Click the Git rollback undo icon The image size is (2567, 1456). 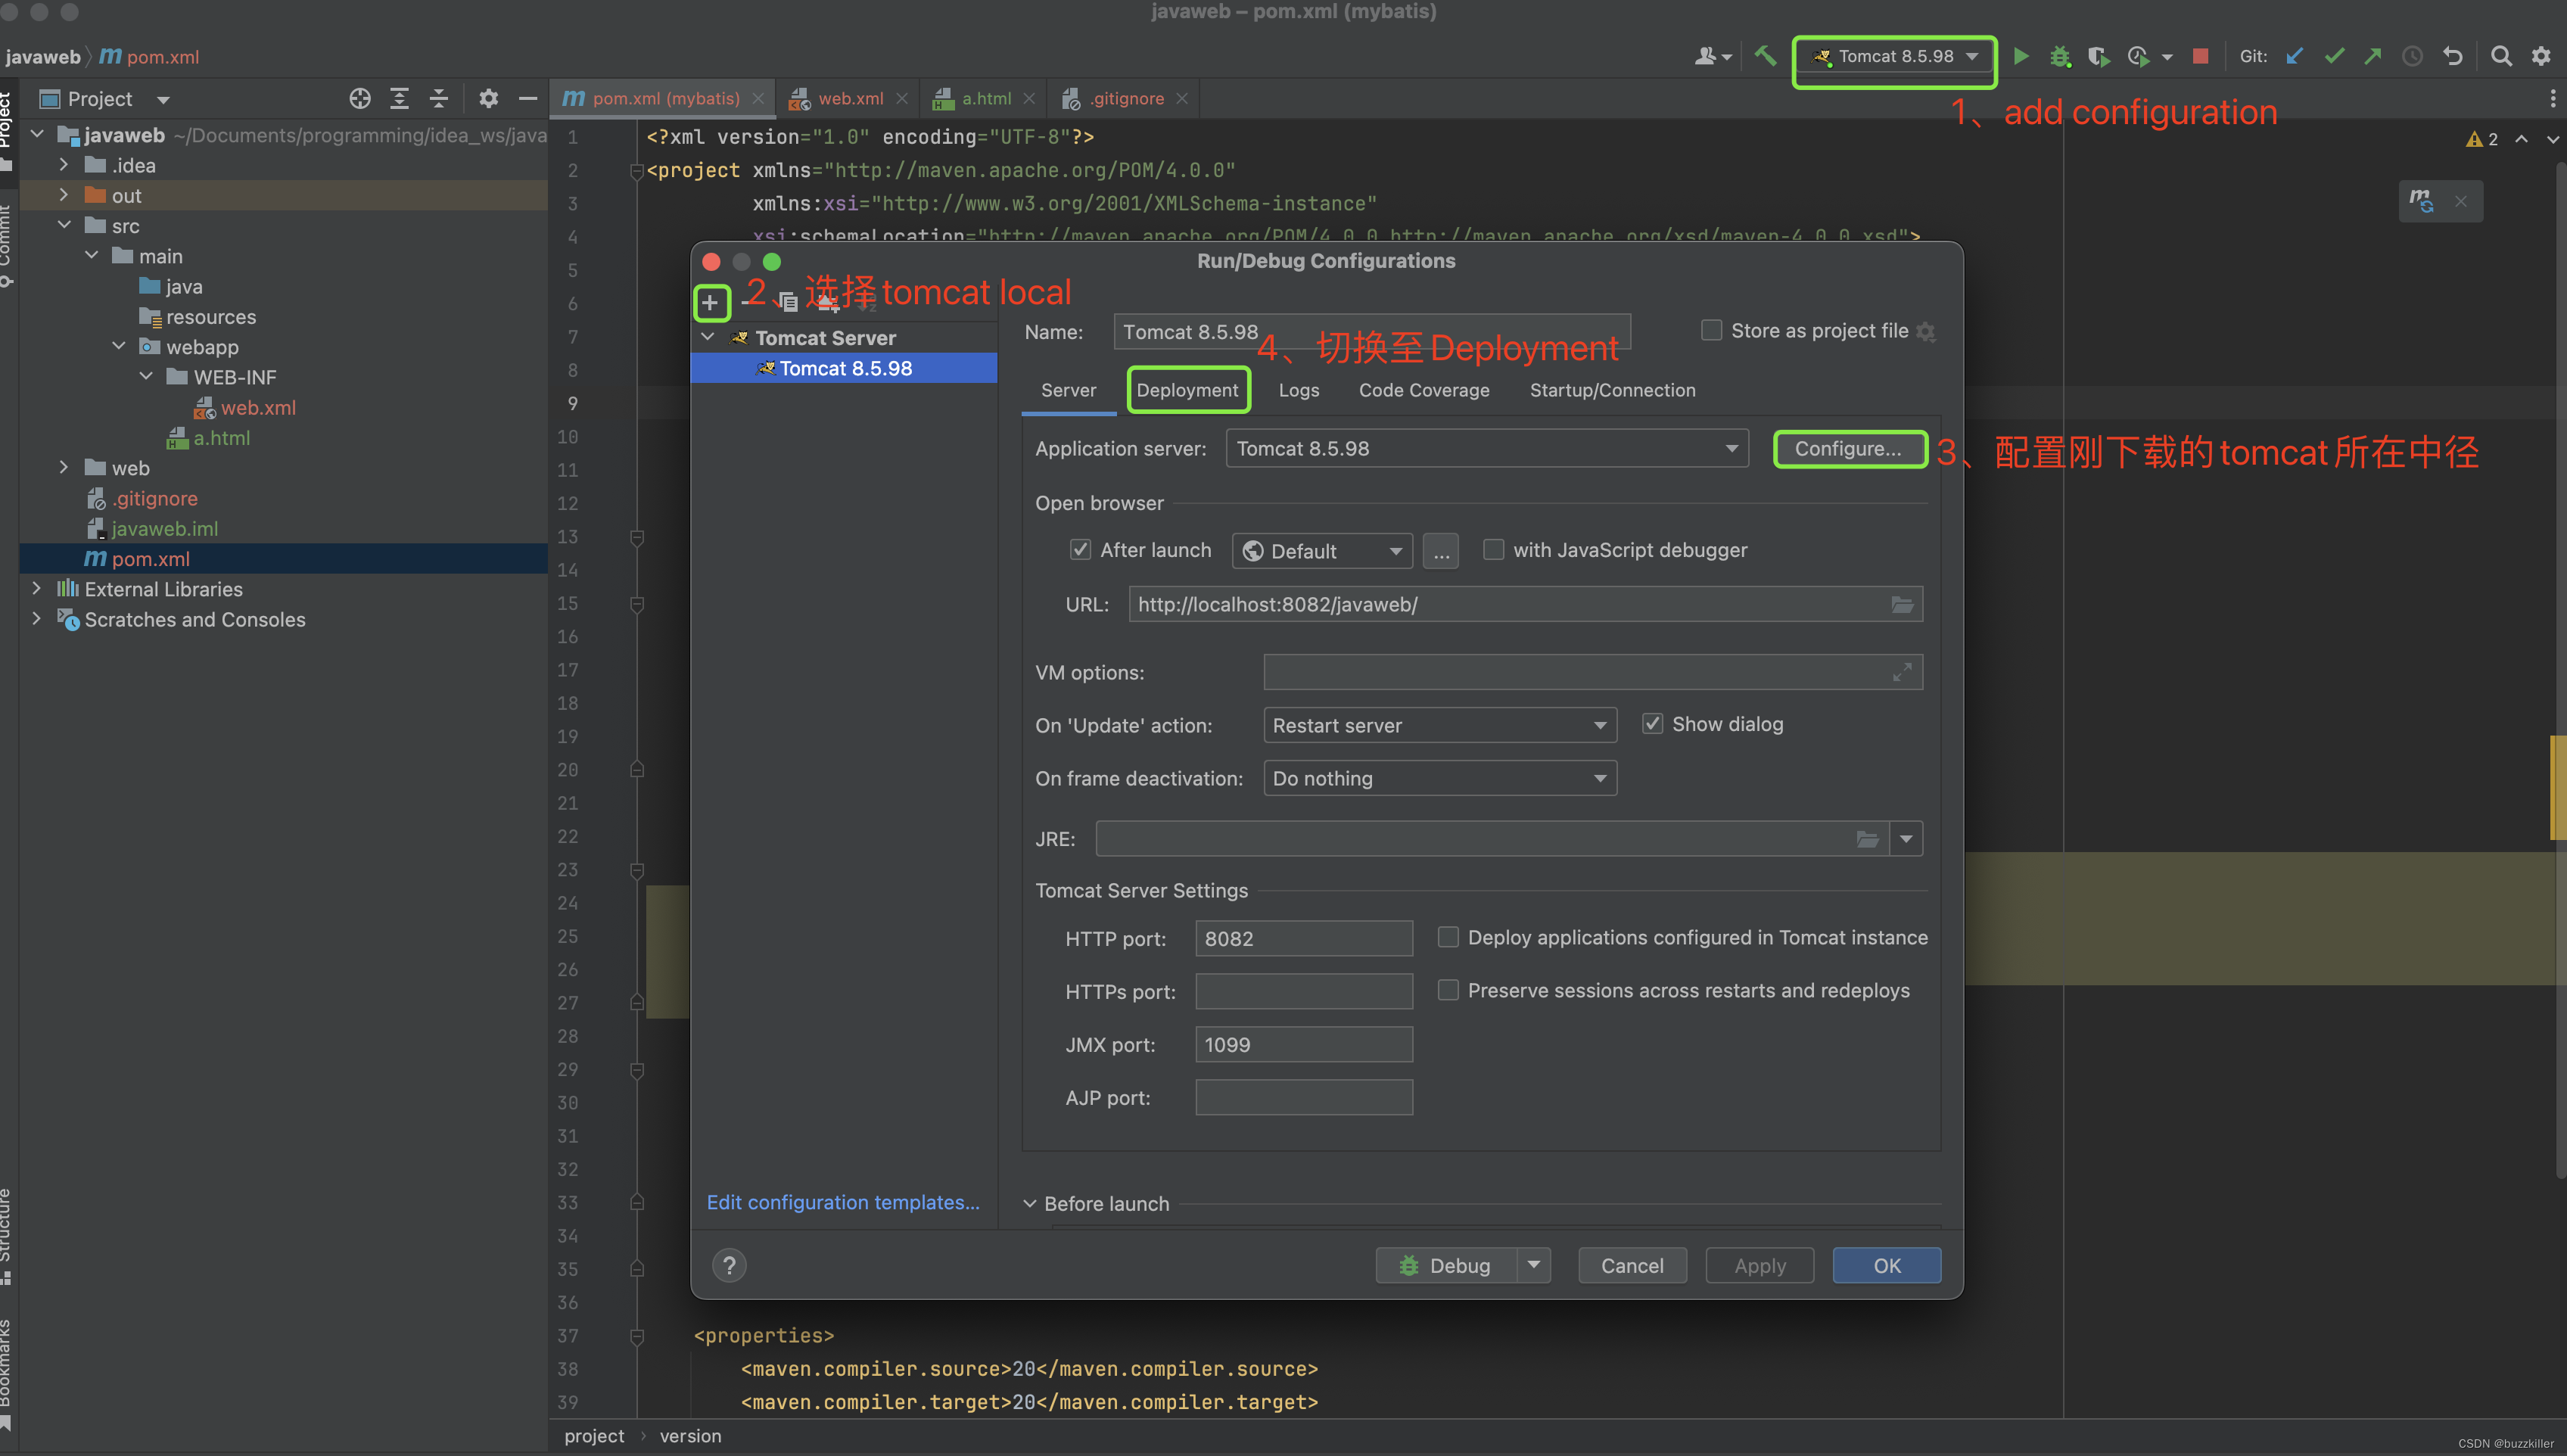2453,56
